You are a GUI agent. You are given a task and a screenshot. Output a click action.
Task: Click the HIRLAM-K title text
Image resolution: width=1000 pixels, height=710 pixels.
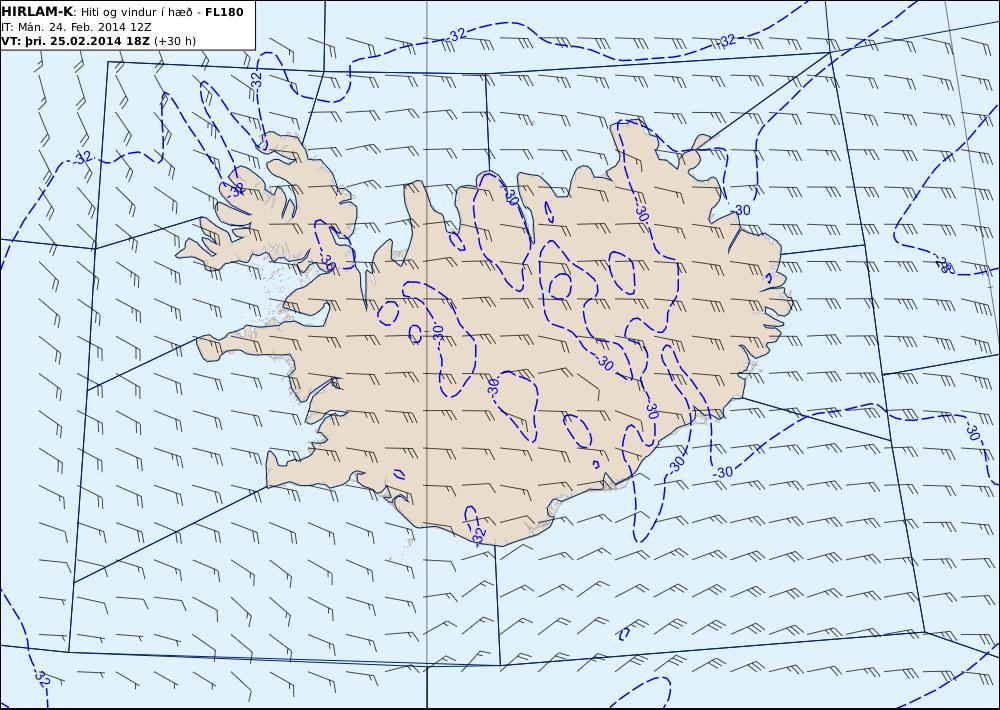pos(38,12)
